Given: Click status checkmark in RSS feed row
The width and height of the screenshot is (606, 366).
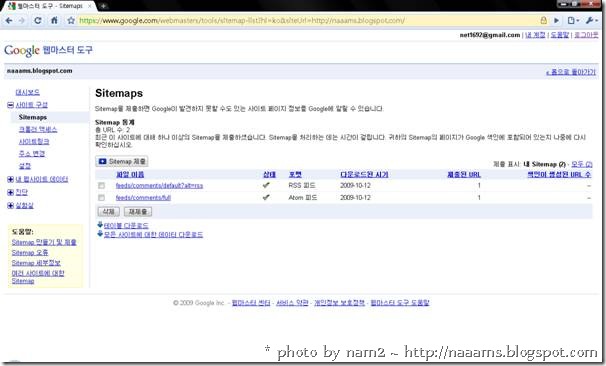Looking at the screenshot, I should (266, 185).
